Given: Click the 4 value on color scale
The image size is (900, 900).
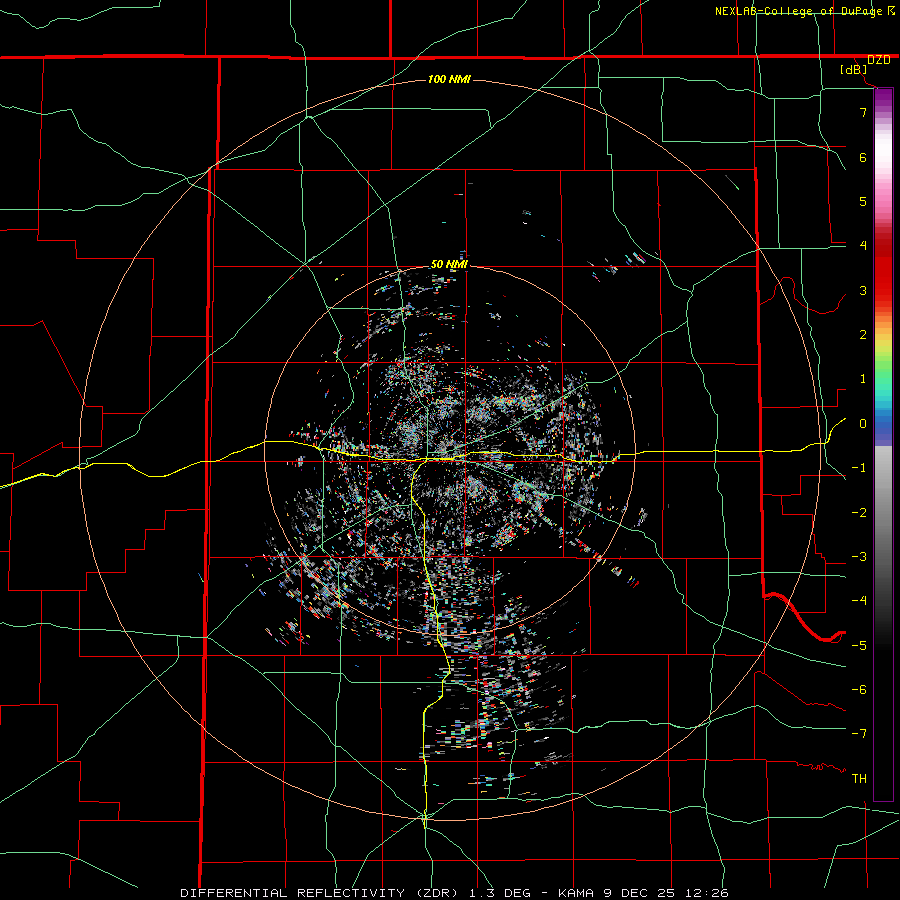Looking at the screenshot, I should 863,246.
